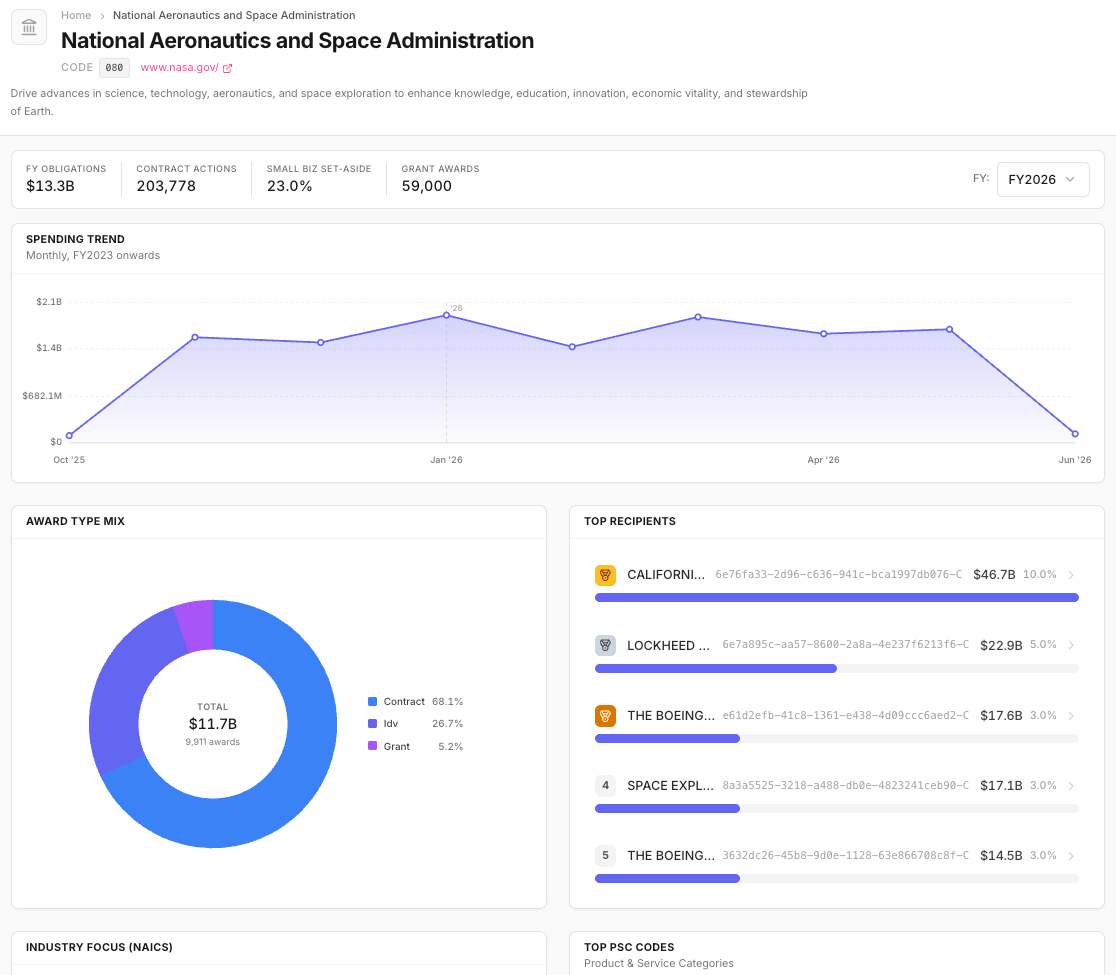Screen dimensions: 1116x975
Task: Click the Idv 26.7% legend value
Action: (448, 724)
